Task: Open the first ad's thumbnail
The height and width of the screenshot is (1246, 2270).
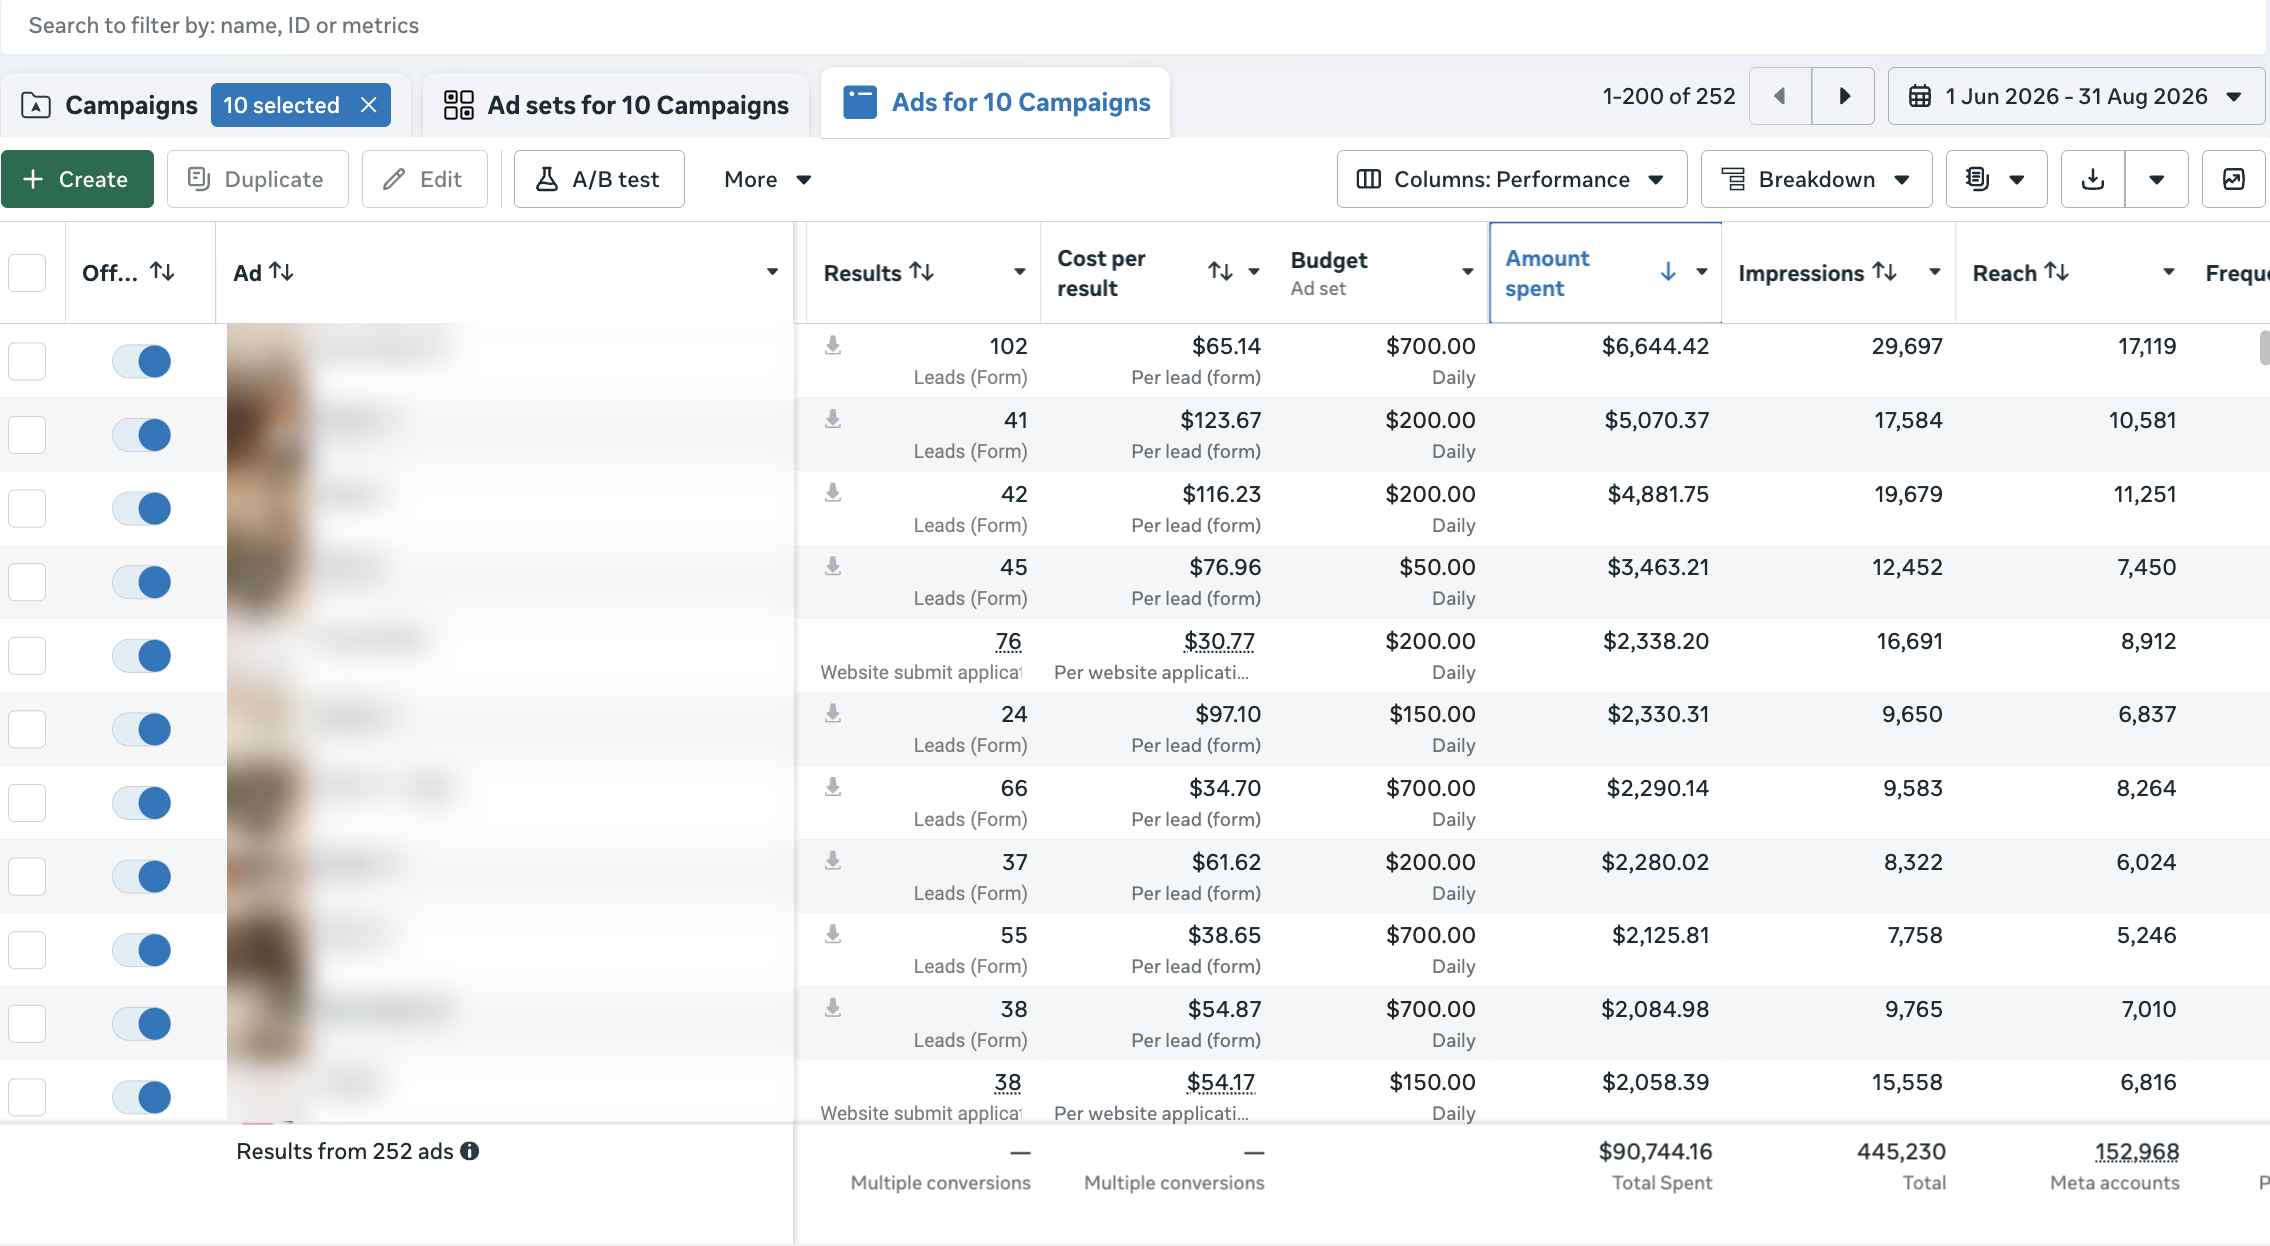Action: [x=265, y=360]
